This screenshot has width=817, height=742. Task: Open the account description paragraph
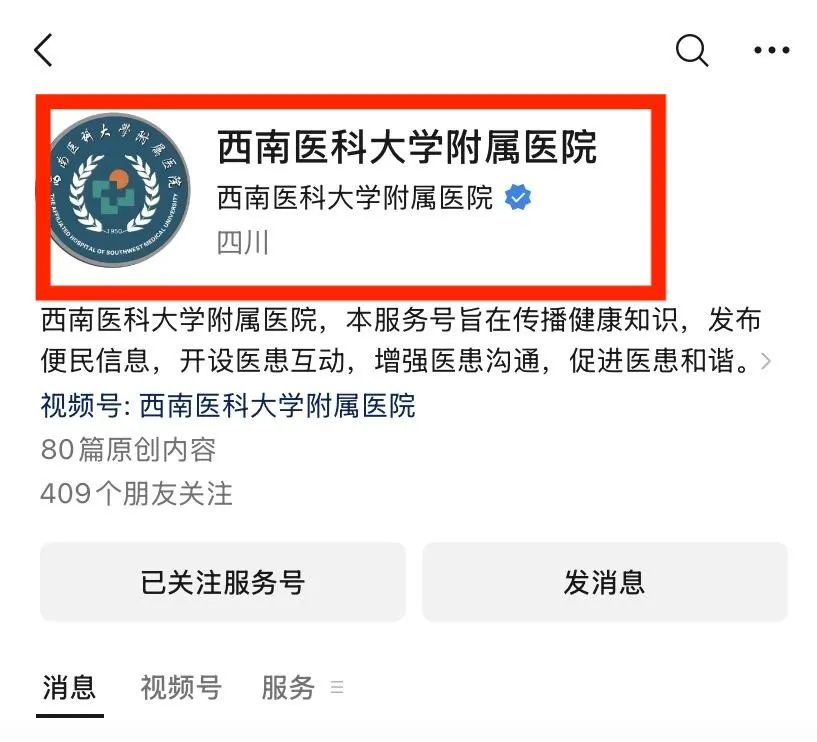coord(401,340)
